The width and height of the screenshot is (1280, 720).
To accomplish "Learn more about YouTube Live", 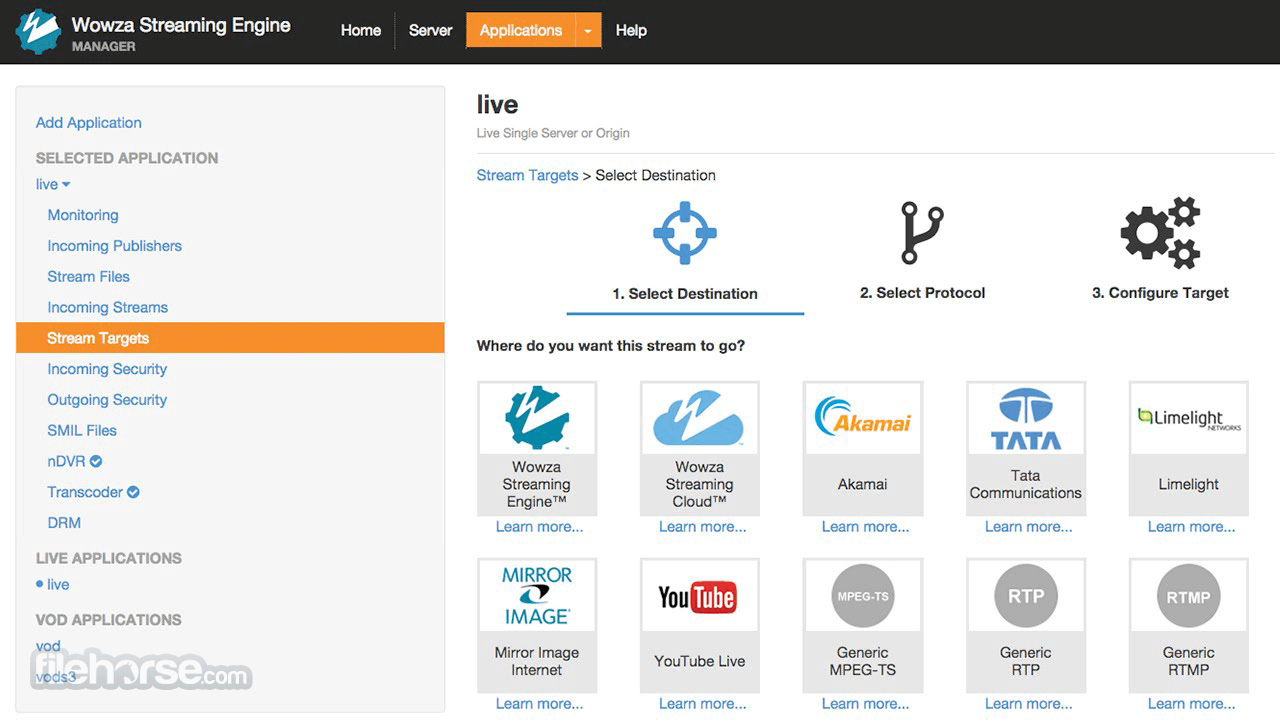I will click(702, 704).
